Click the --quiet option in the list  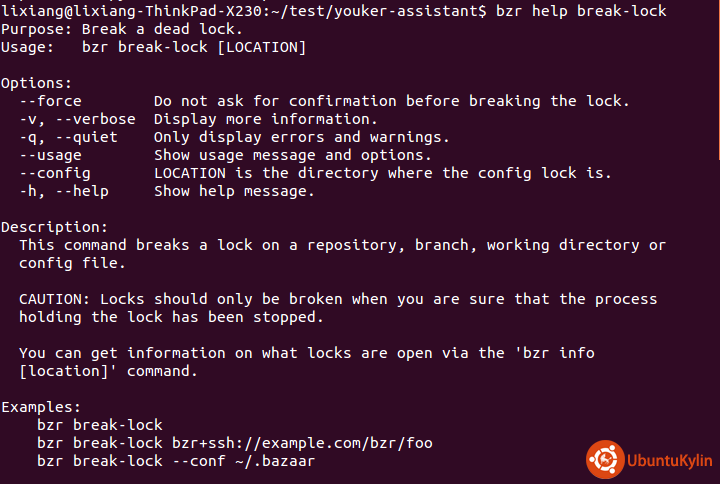pos(86,137)
